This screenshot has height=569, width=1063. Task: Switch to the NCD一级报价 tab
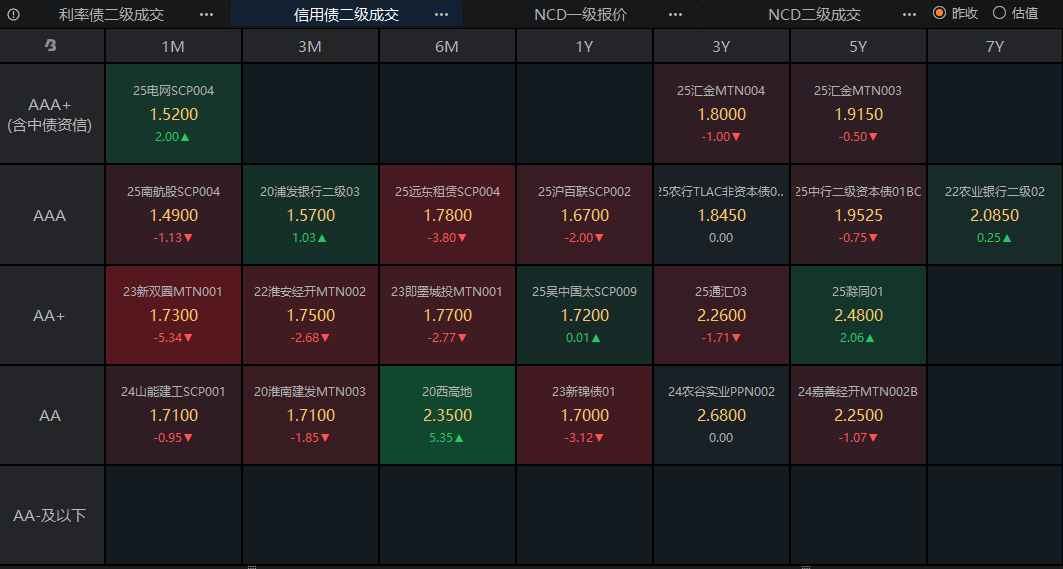580,14
